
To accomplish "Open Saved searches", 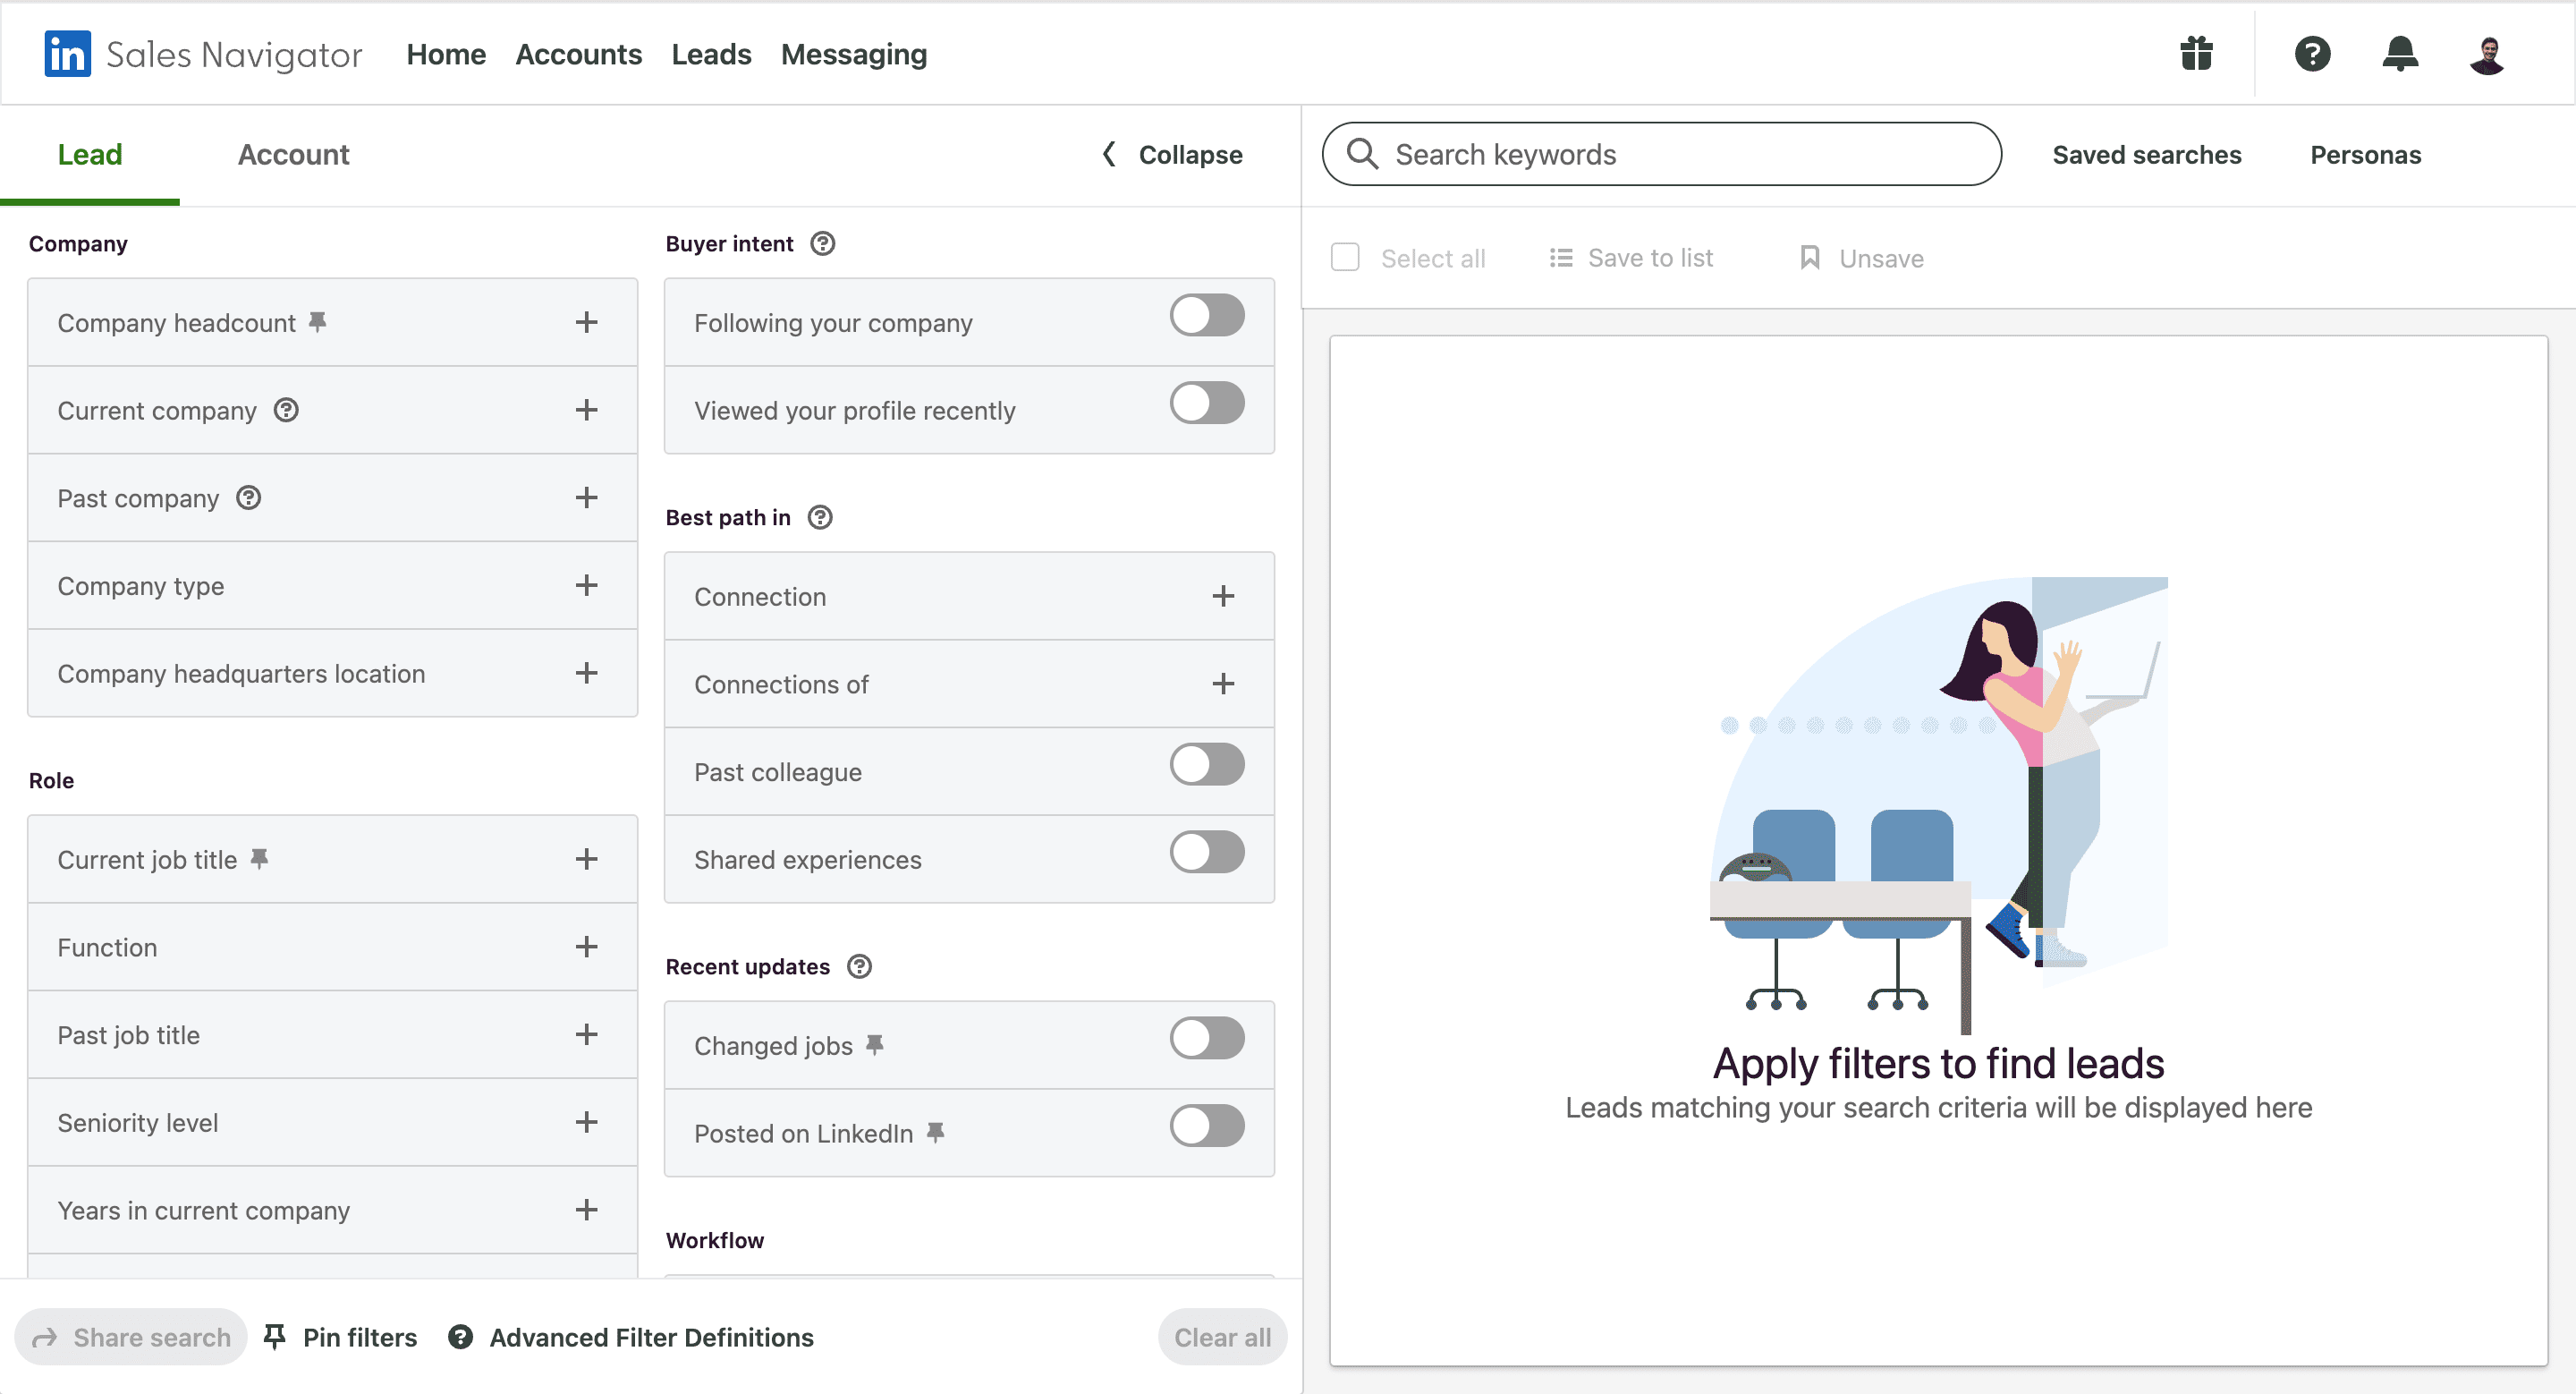I will pos(2147,154).
